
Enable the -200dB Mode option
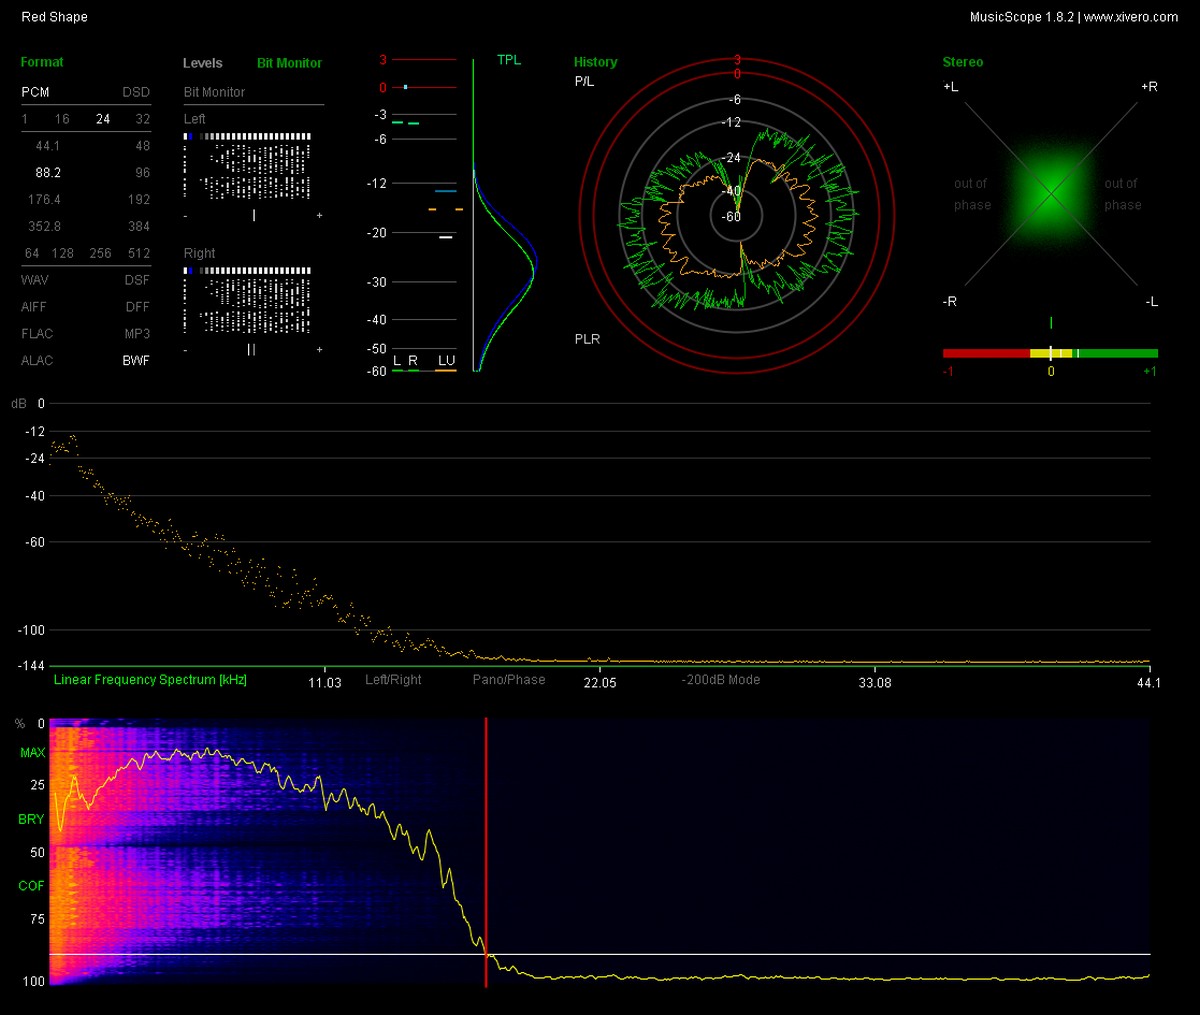pos(721,680)
